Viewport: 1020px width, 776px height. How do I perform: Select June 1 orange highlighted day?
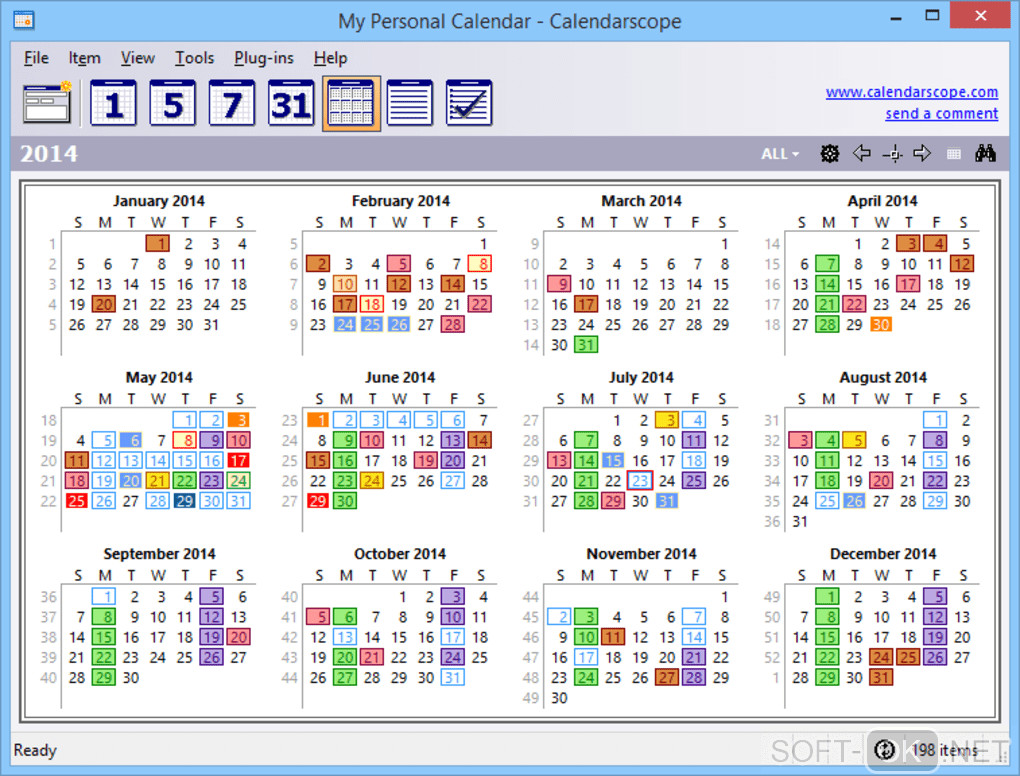point(318,420)
